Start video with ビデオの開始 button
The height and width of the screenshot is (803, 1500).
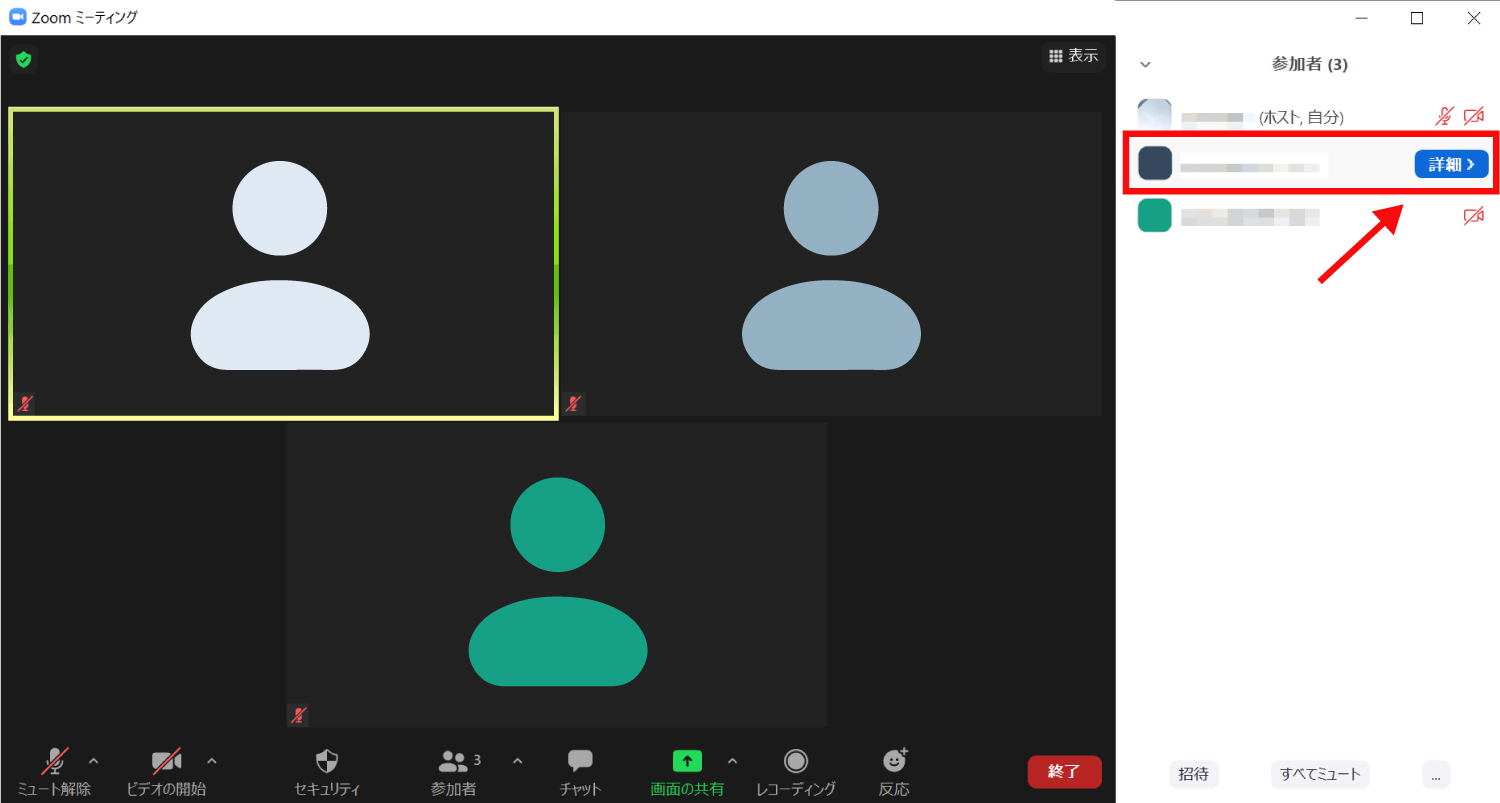click(x=166, y=772)
